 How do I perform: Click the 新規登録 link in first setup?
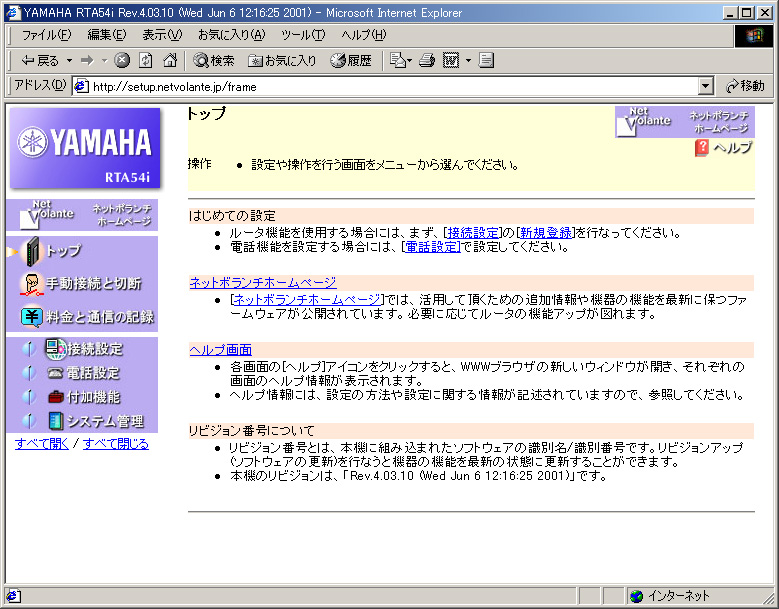pyautogui.click(x=546, y=232)
